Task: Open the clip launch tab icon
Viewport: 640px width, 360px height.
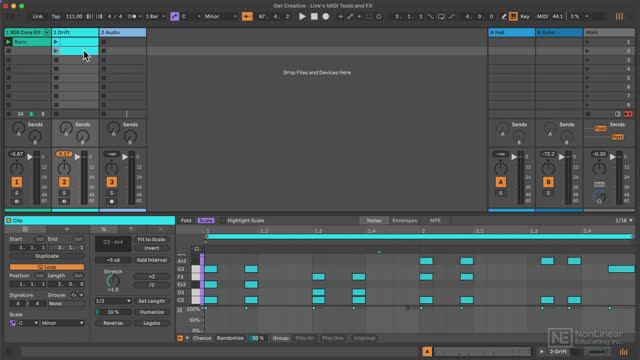Action: [x=67, y=229]
